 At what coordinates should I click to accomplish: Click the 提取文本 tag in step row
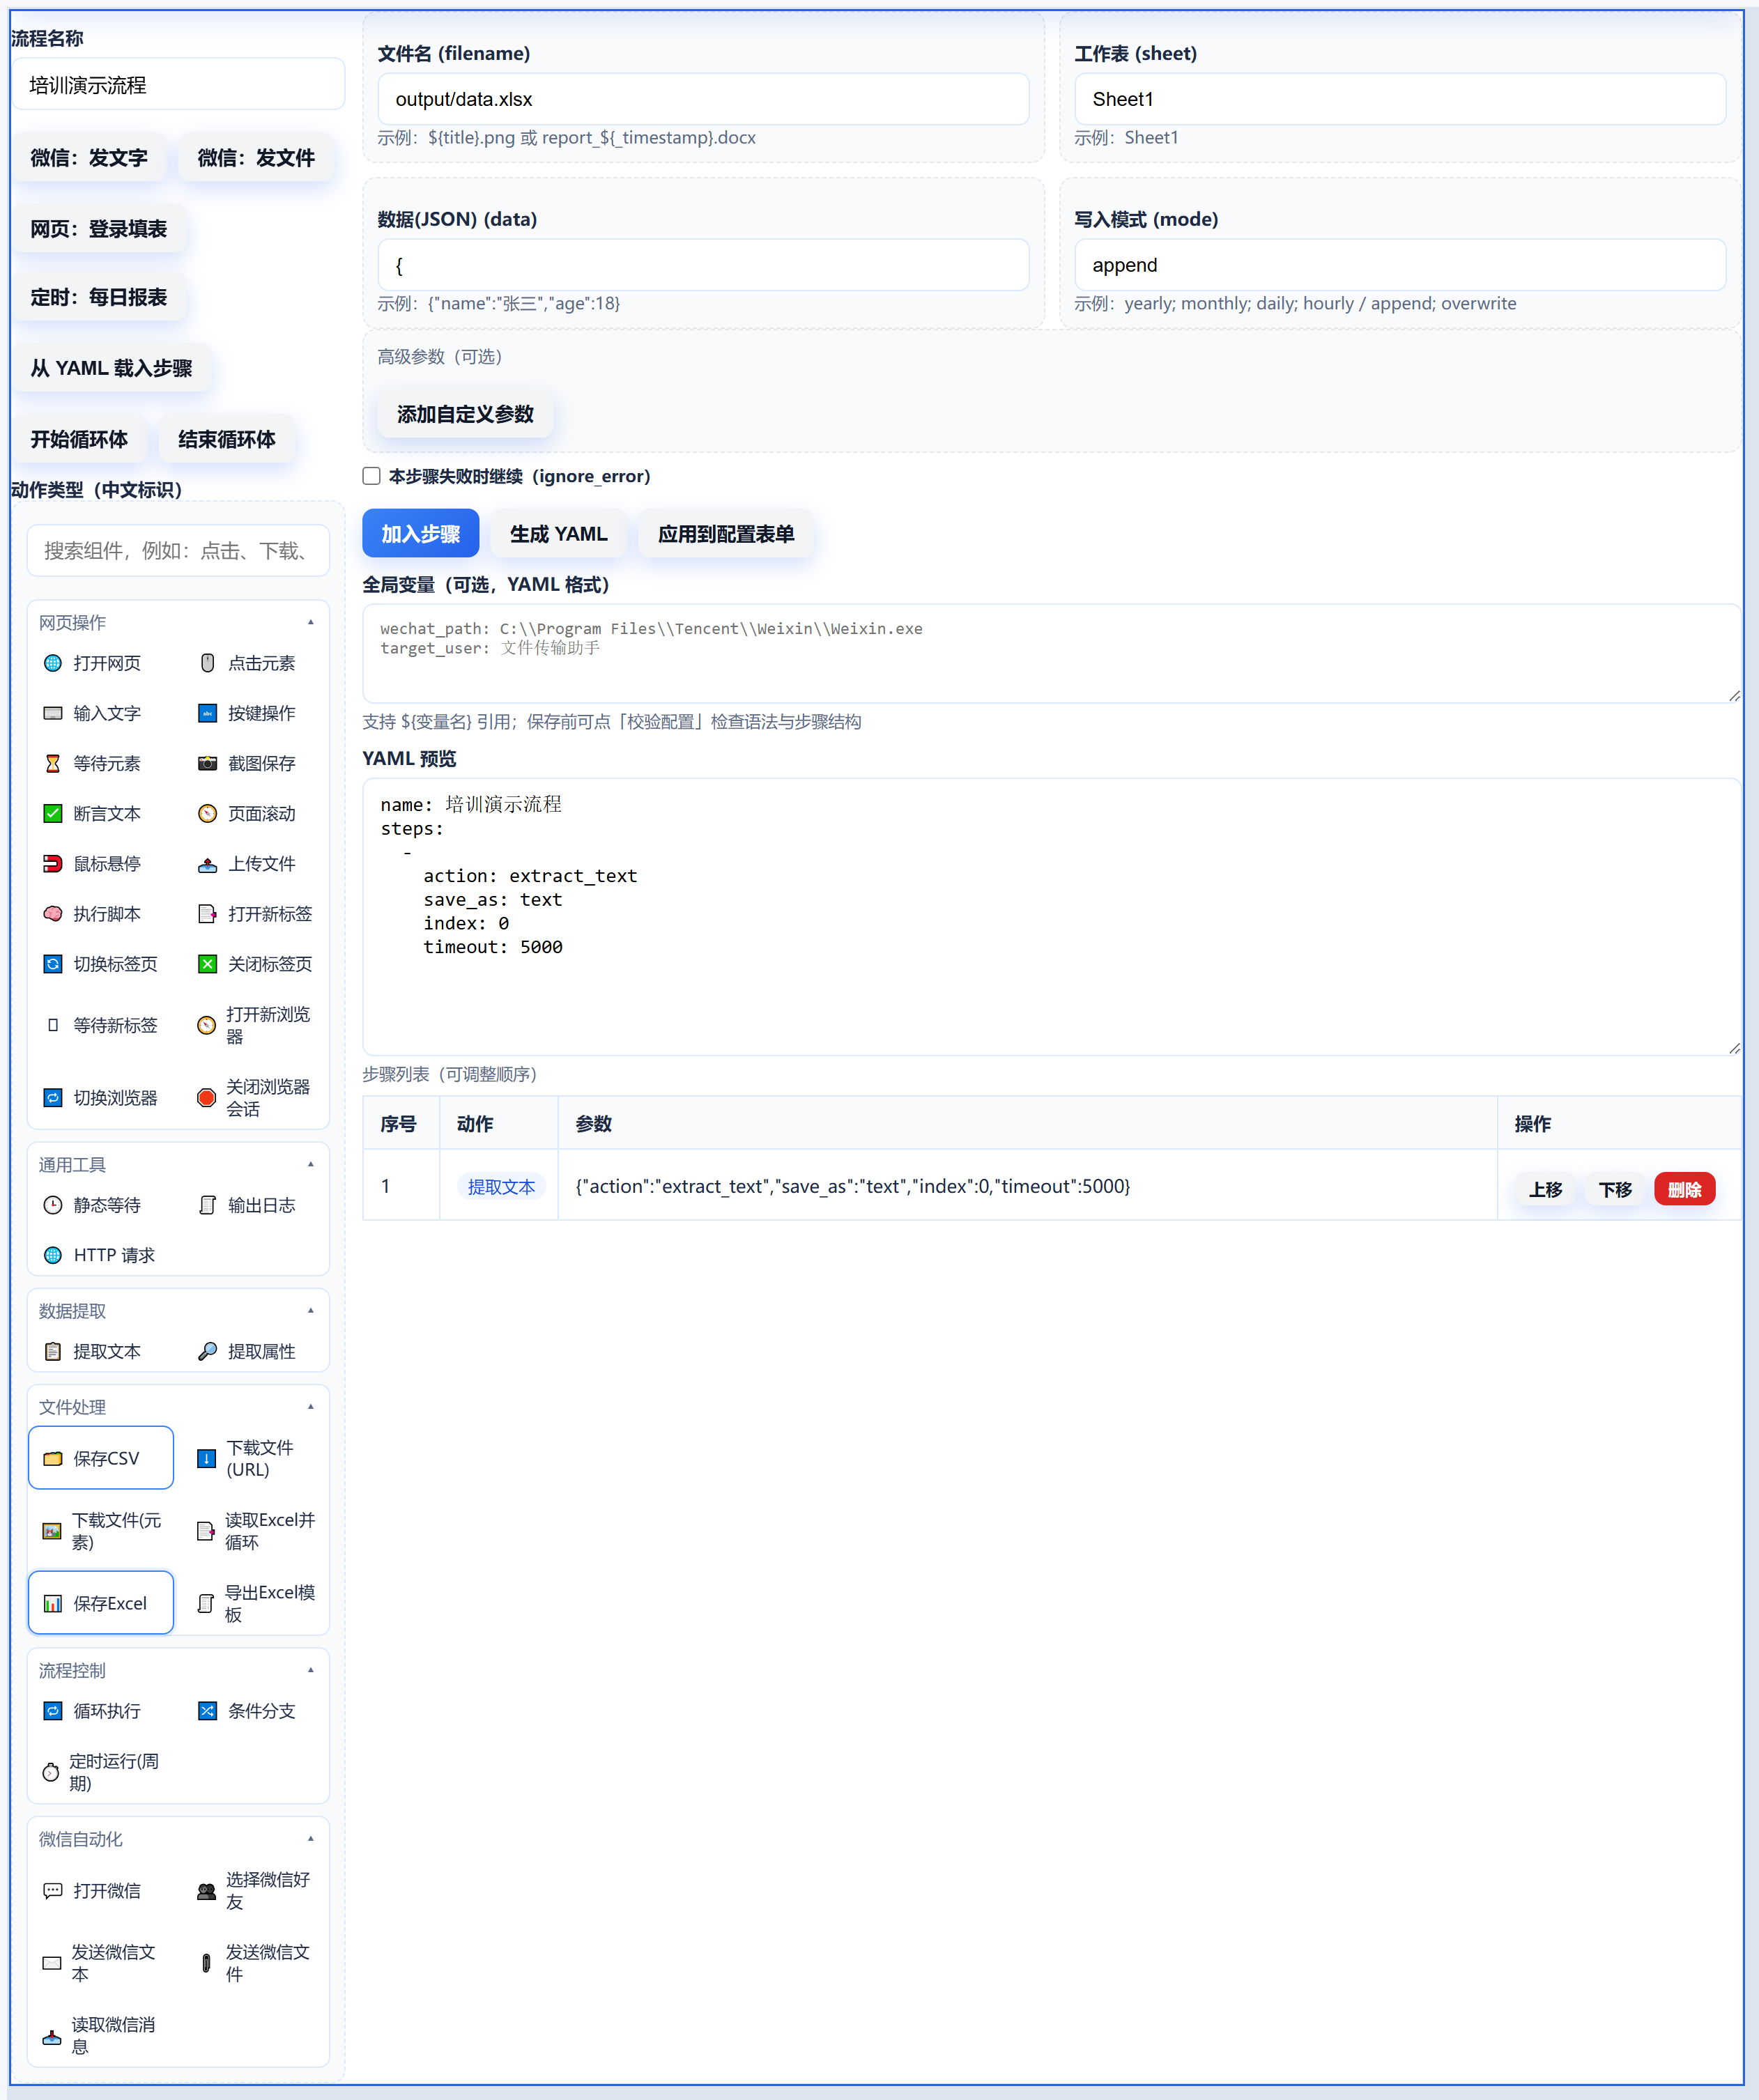tap(501, 1186)
